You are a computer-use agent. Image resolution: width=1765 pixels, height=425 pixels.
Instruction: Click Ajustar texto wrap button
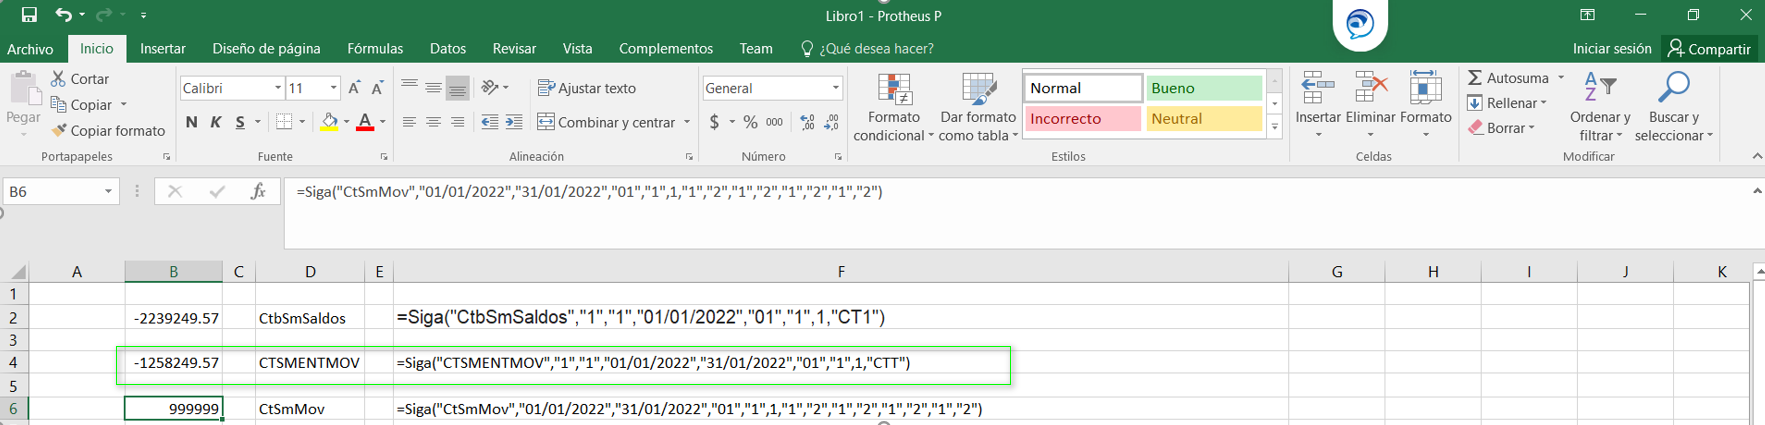click(x=587, y=88)
